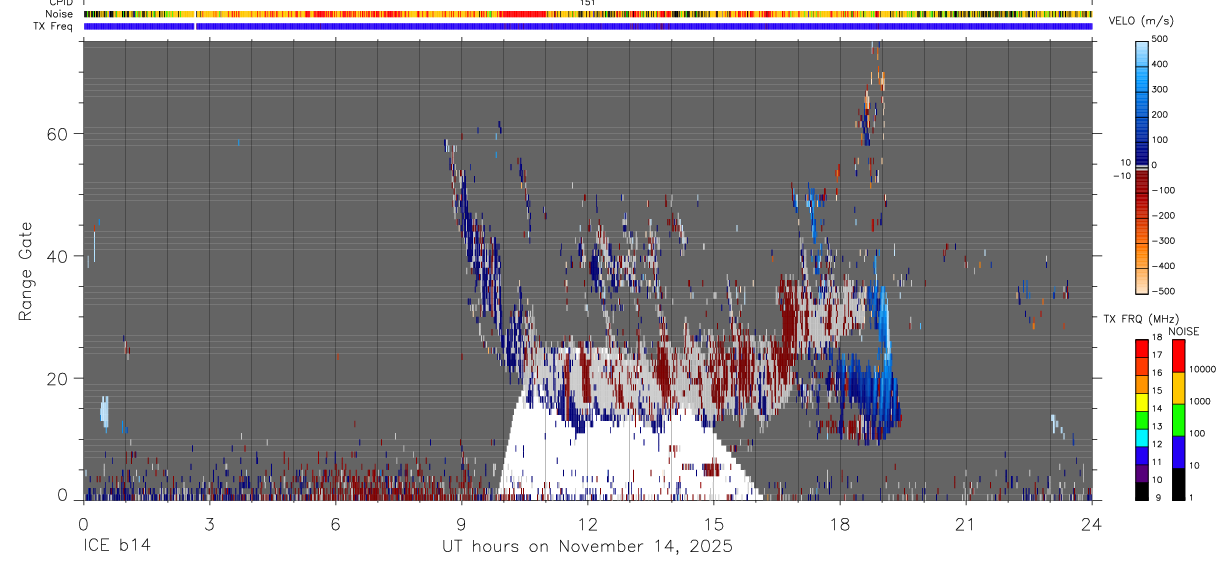The image size is (1228, 567).
Task: Click the white triangular region in the range-time plot
Action: pyautogui.click(x=625, y=455)
